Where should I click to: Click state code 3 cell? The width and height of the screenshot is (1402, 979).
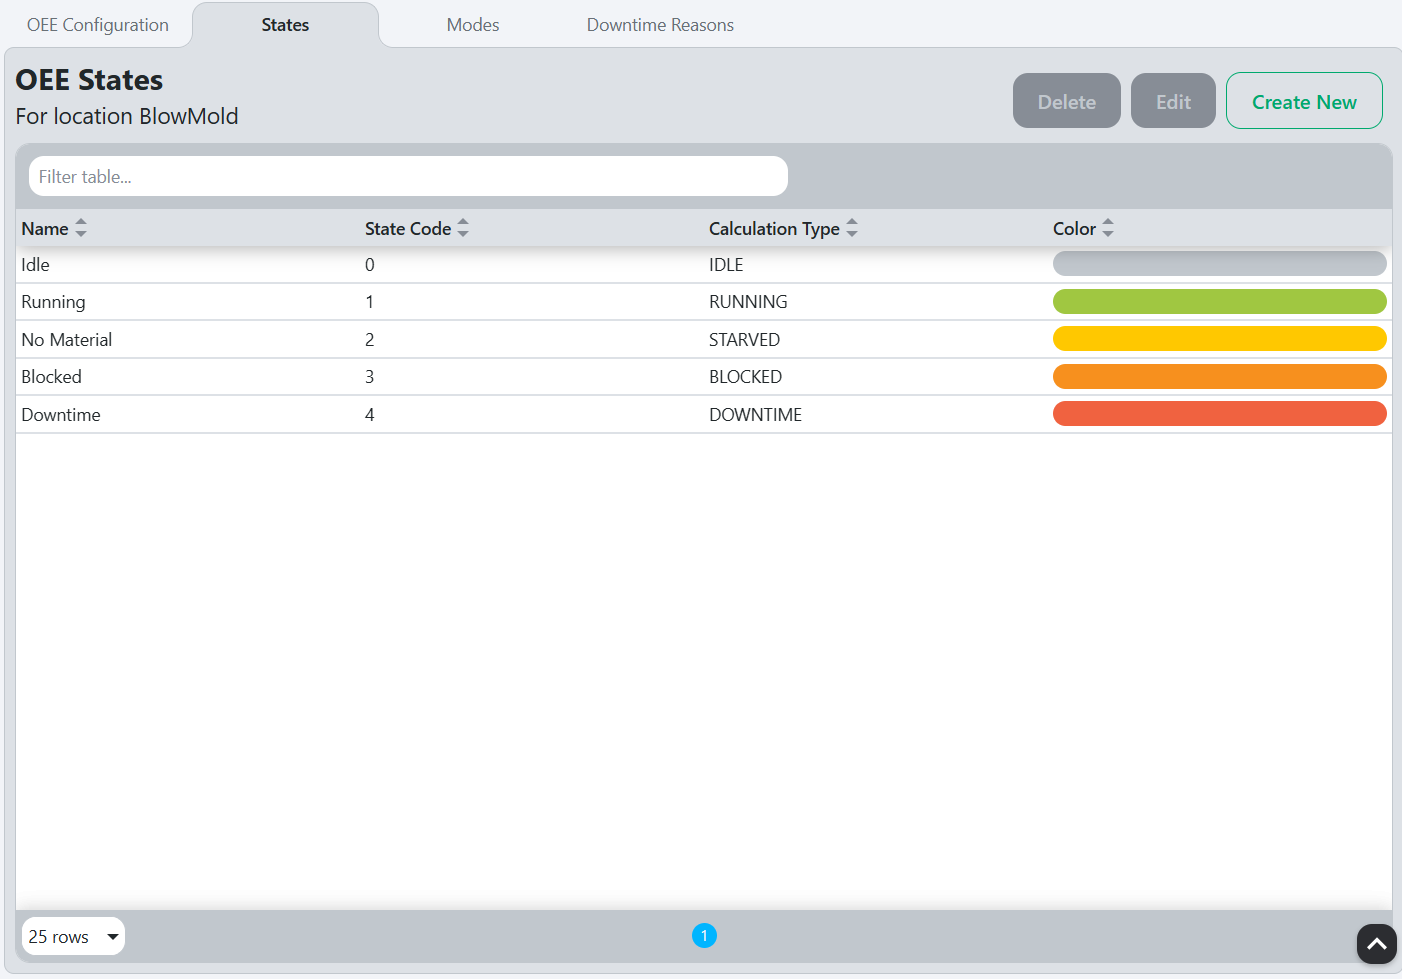370,377
